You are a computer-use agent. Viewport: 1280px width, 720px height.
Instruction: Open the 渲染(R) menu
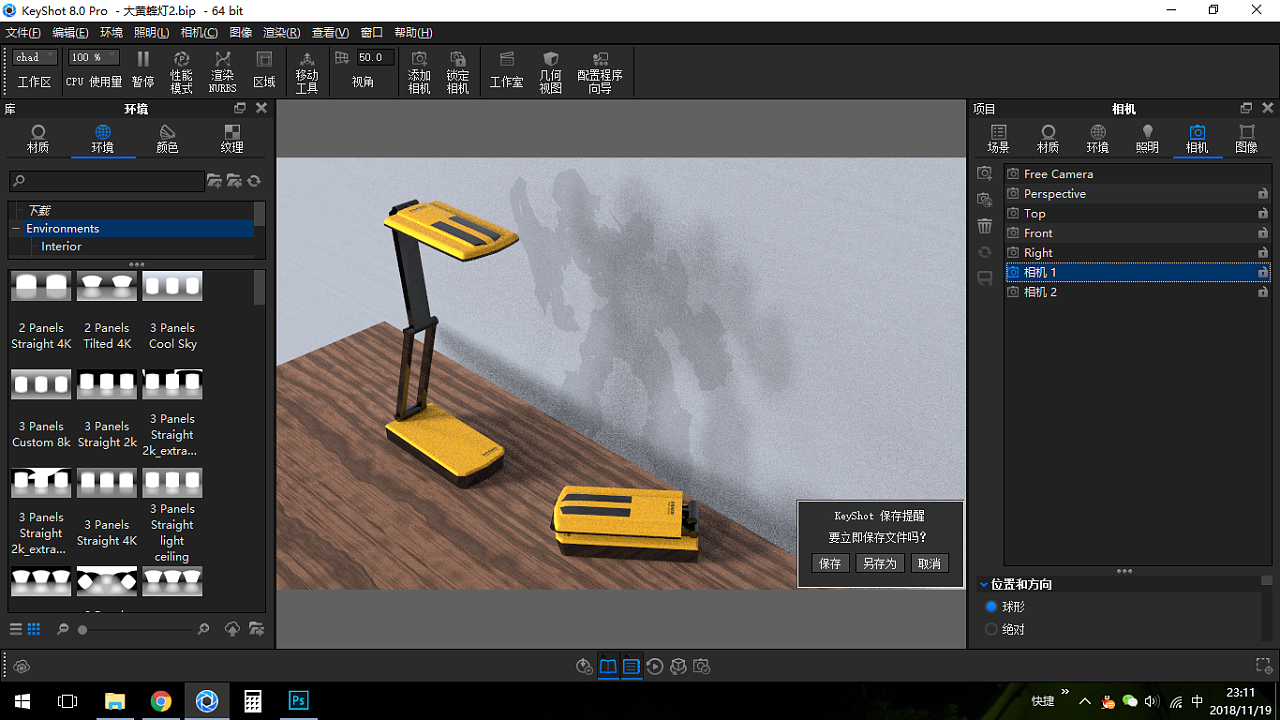click(281, 32)
